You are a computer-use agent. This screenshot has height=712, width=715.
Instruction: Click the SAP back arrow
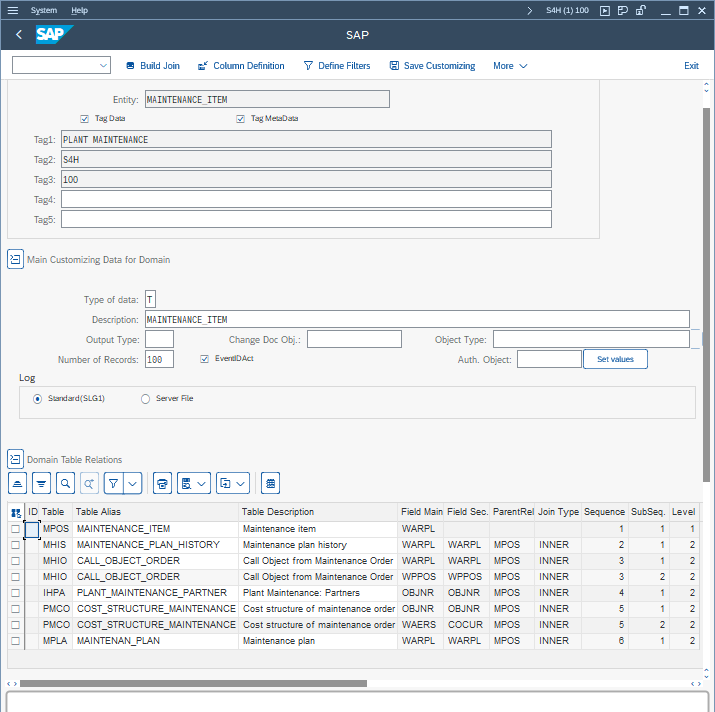pyautogui.click(x=19, y=35)
